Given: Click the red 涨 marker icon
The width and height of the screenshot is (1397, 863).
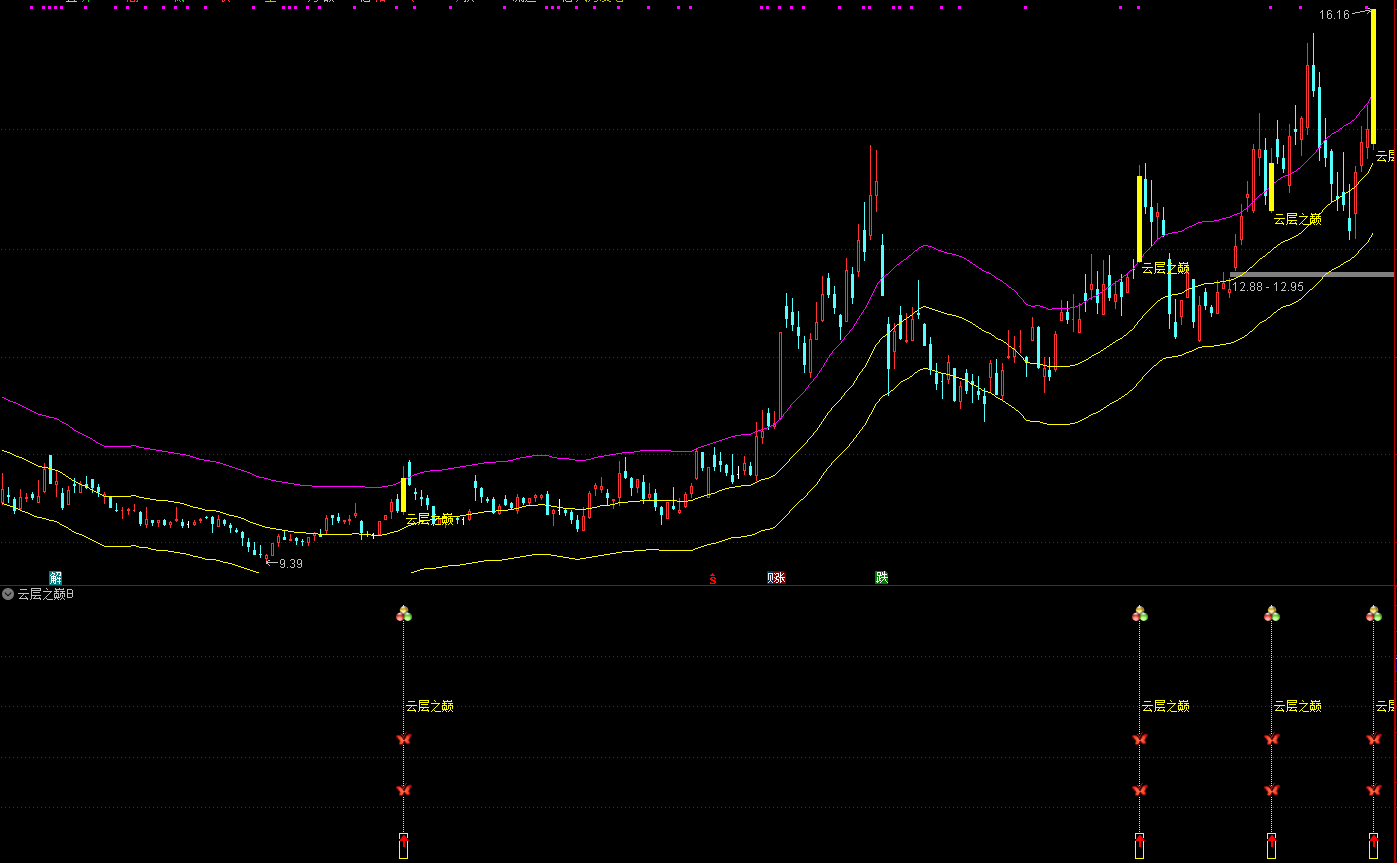Looking at the screenshot, I should (780, 577).
